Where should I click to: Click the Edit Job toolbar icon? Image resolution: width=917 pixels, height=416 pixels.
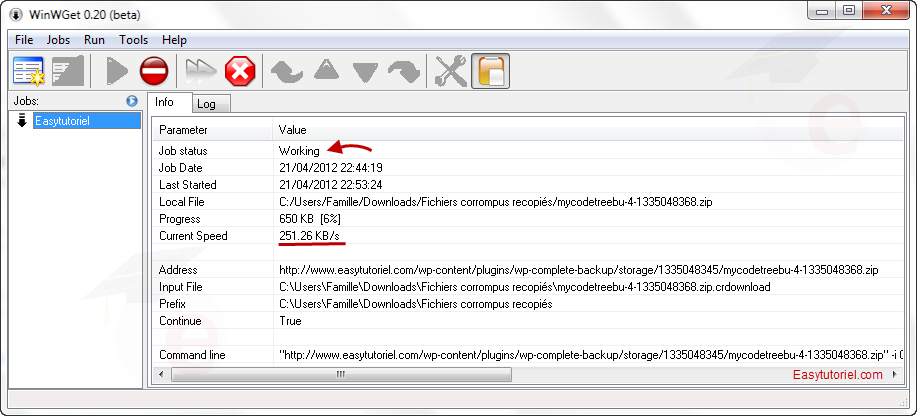point(68,71)
